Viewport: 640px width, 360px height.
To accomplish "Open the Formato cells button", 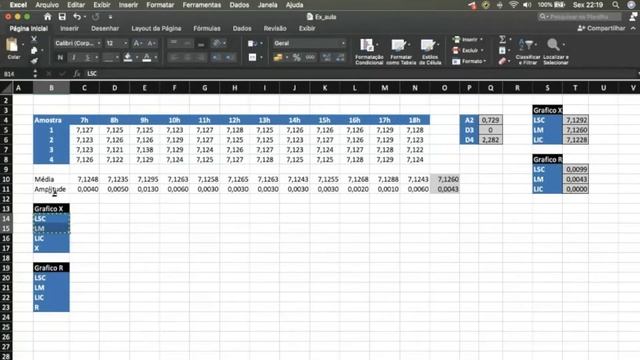I will tap(469, 61).
